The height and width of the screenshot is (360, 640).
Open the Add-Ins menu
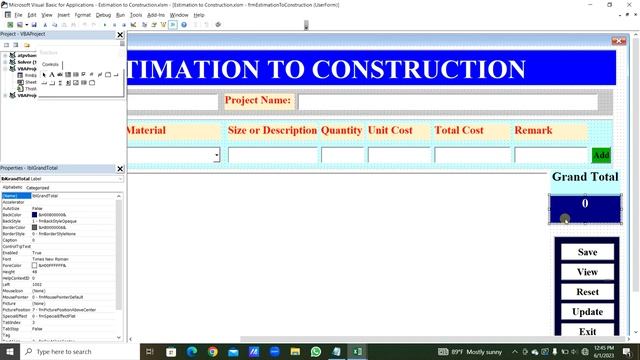pos(156,15)
